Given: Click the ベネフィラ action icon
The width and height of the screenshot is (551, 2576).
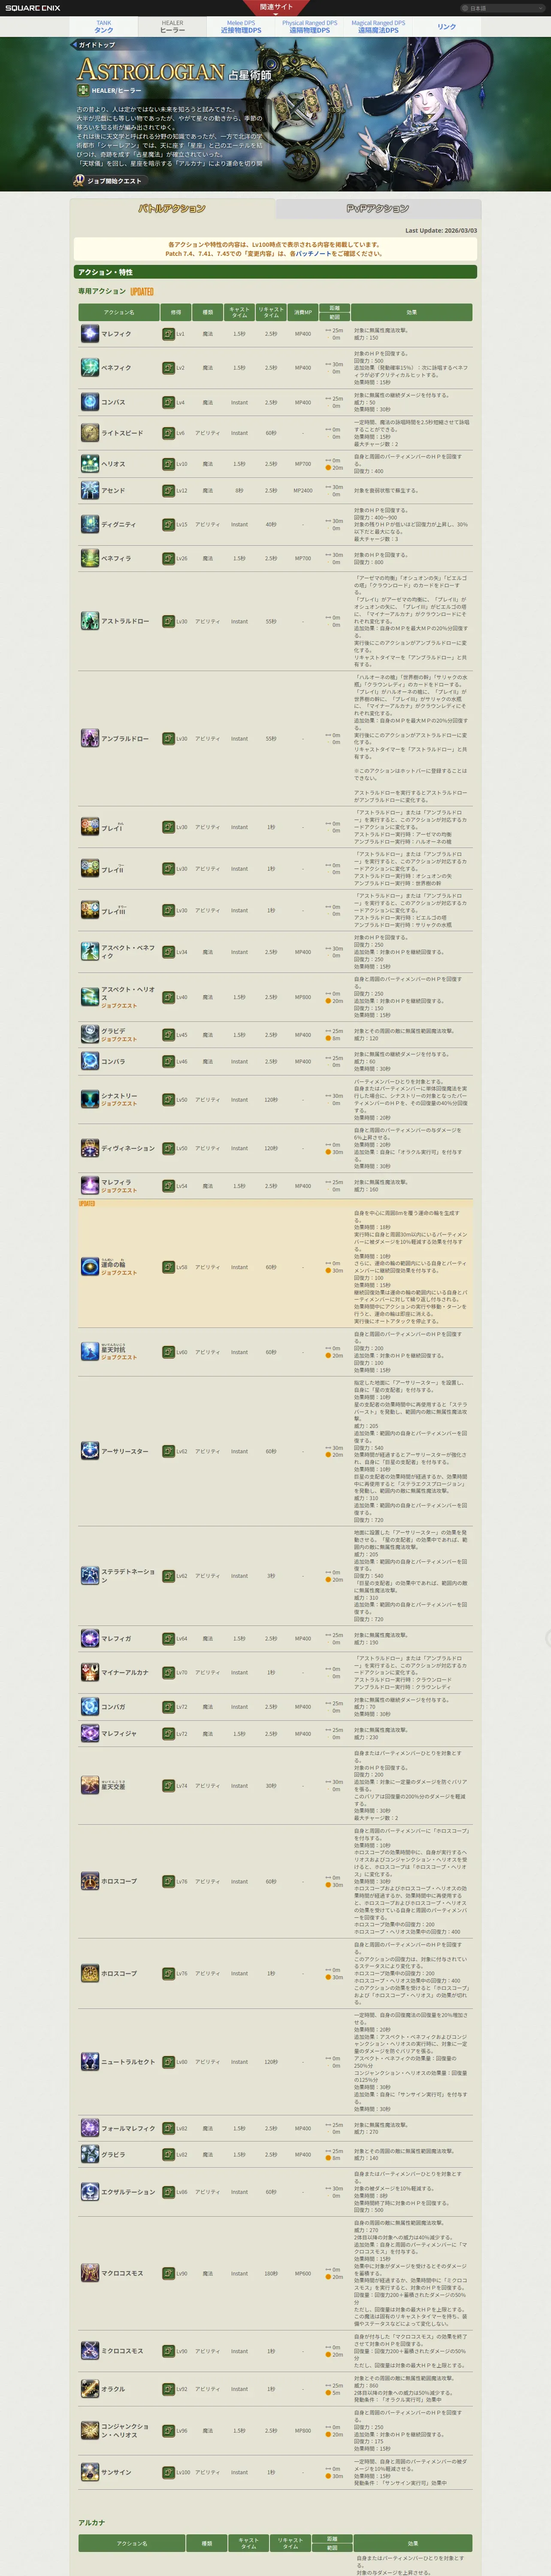Looking at the screenshot, I should (90, 558).
